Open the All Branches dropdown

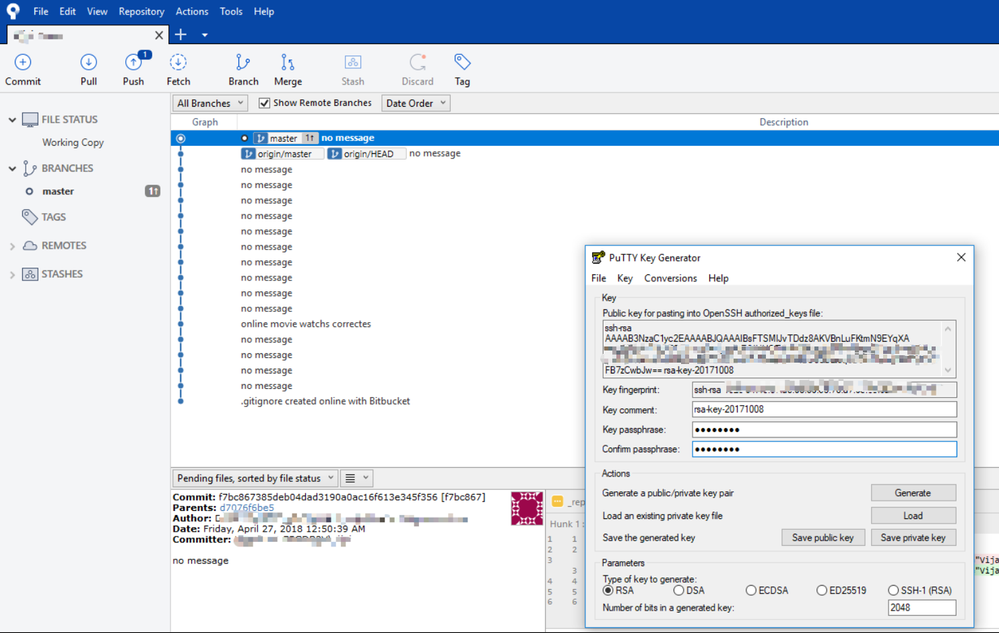(x=210, y=103)
